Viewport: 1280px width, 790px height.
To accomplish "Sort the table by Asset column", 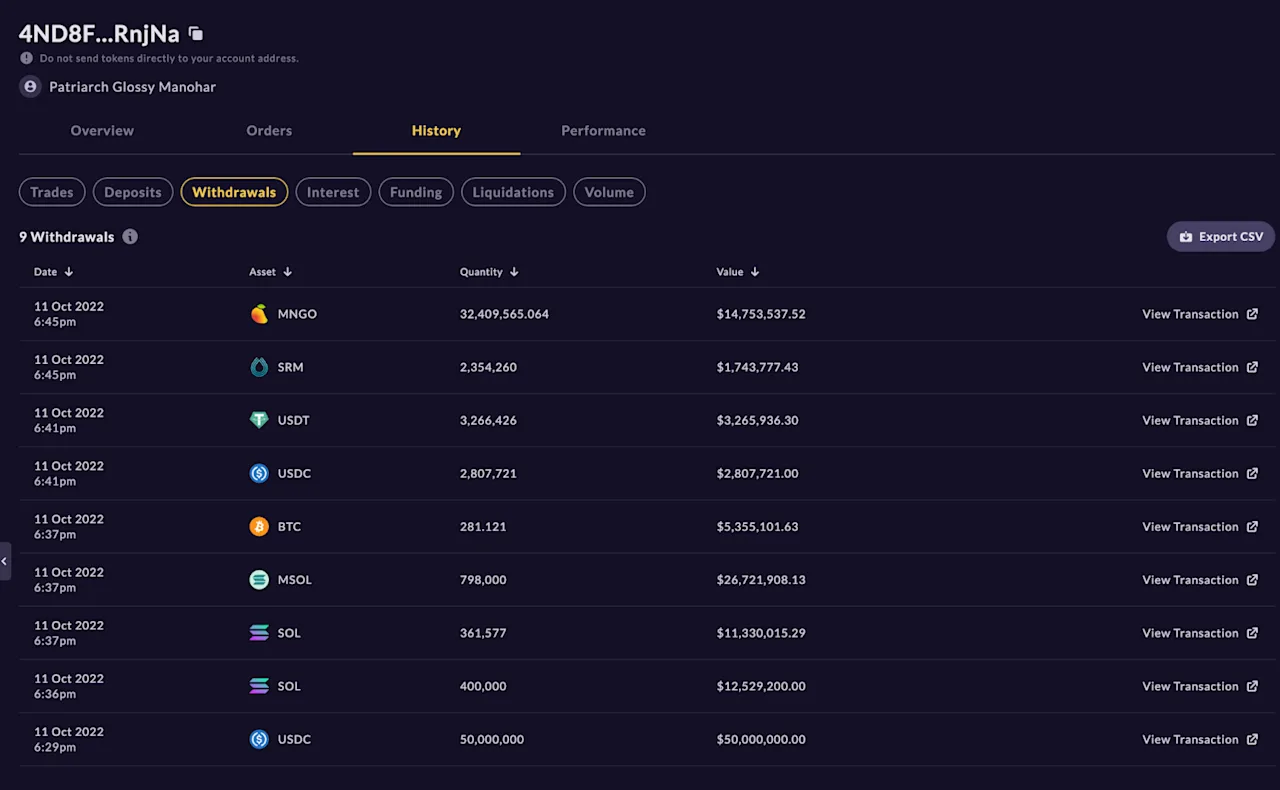I will 270,272.
